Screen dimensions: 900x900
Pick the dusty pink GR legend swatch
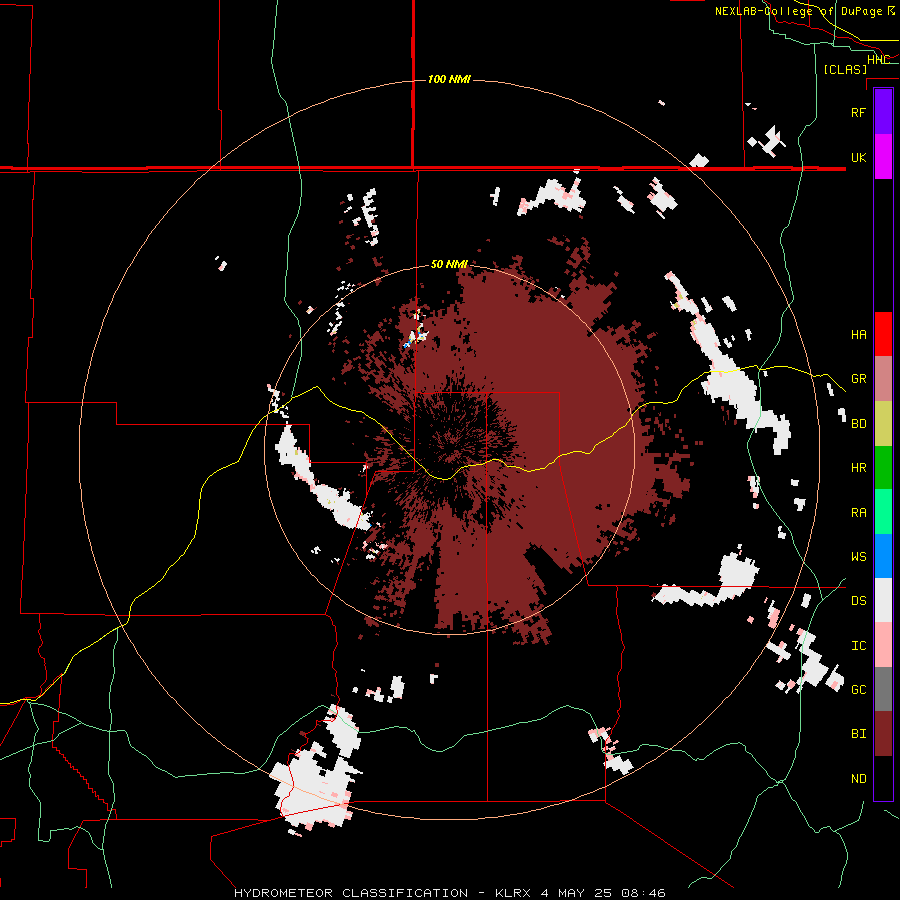click(x=883, y=379)
